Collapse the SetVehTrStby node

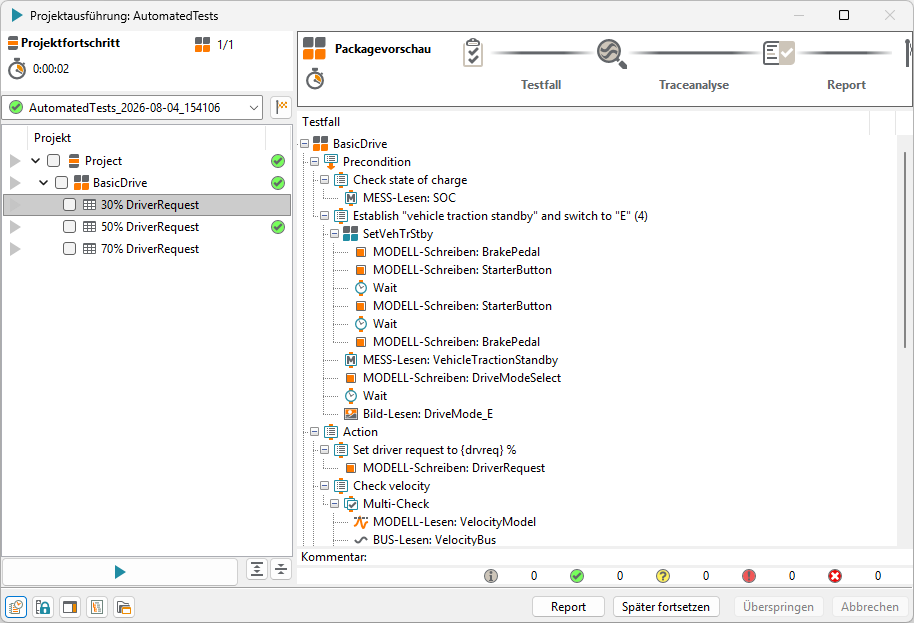coord(335,234)
